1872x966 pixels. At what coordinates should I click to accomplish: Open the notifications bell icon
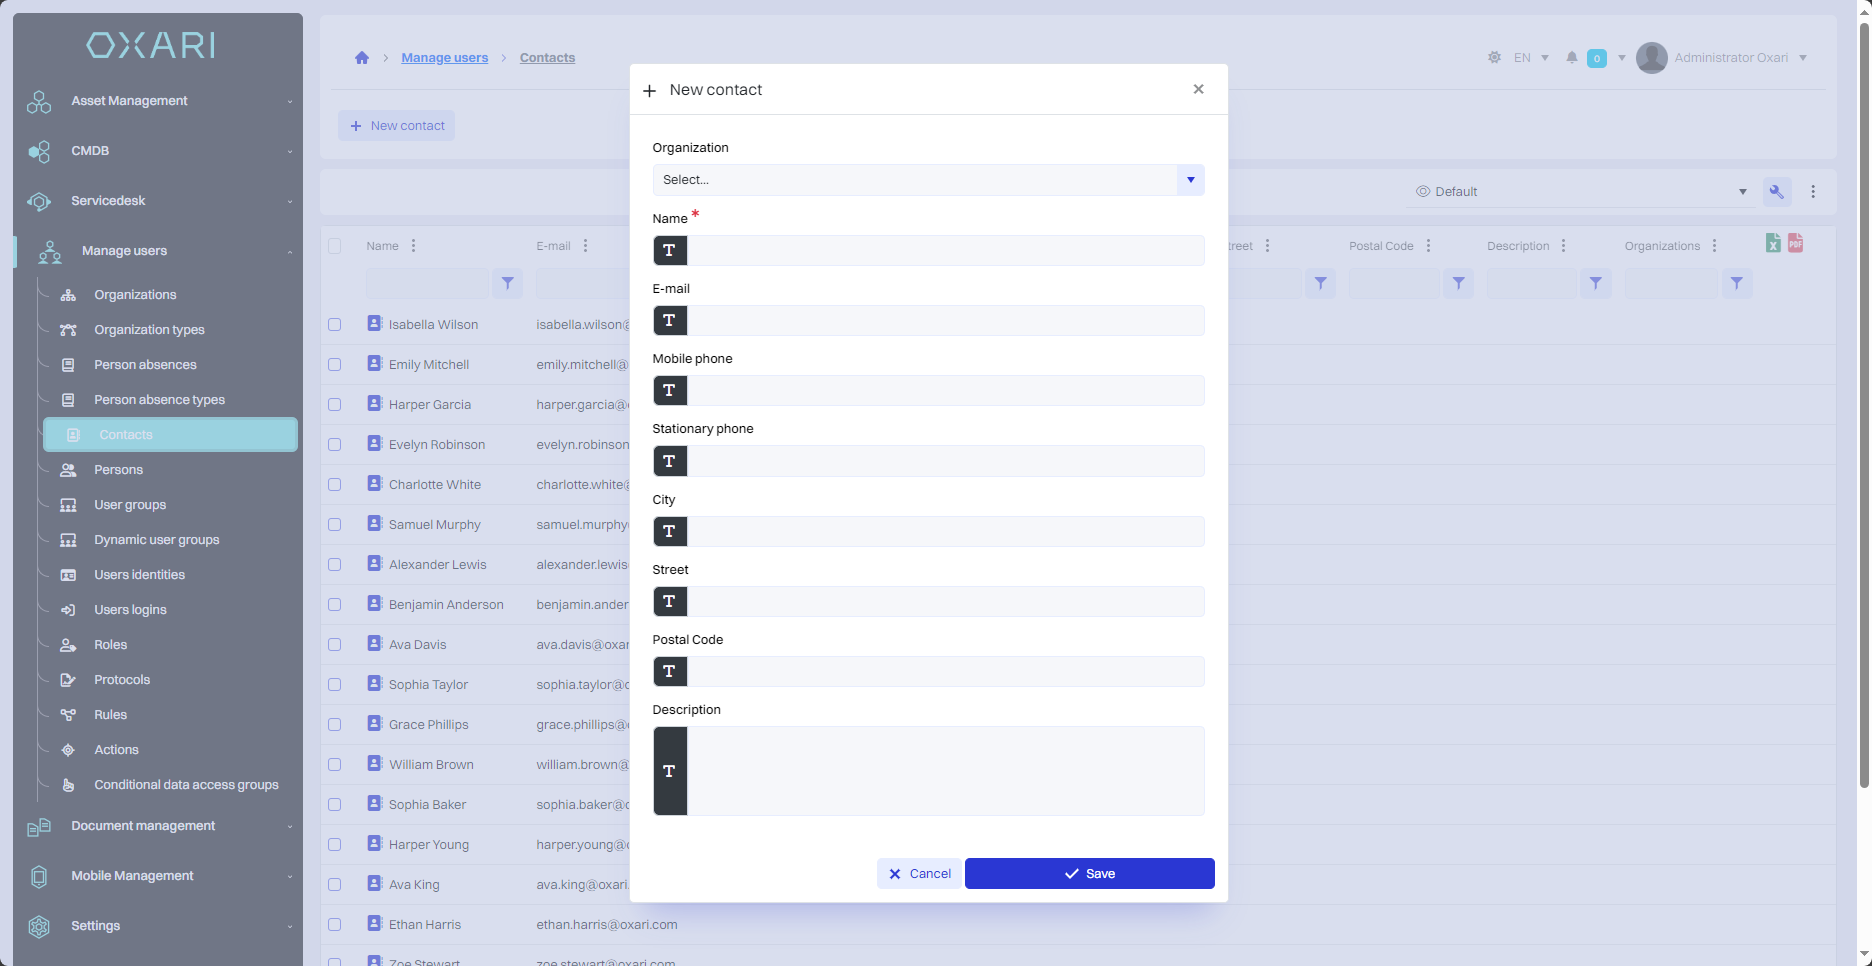[1572, 58]
